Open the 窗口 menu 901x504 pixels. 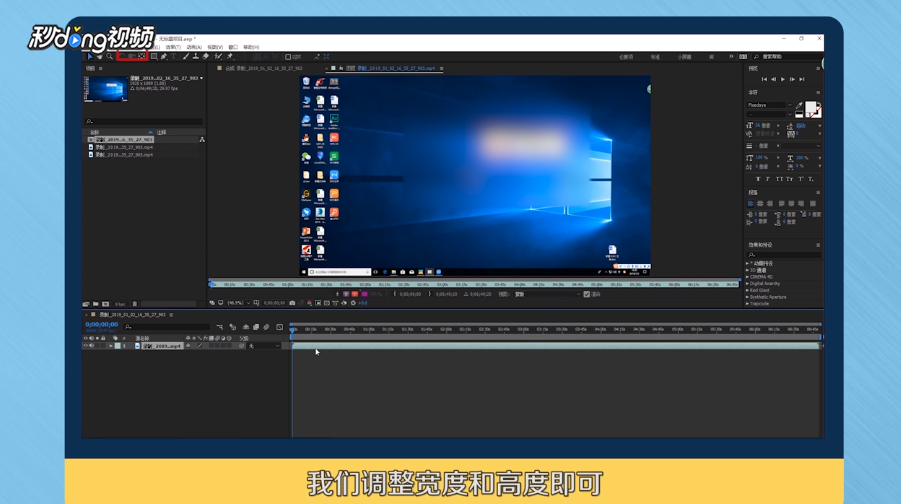[x=233, y=47]
